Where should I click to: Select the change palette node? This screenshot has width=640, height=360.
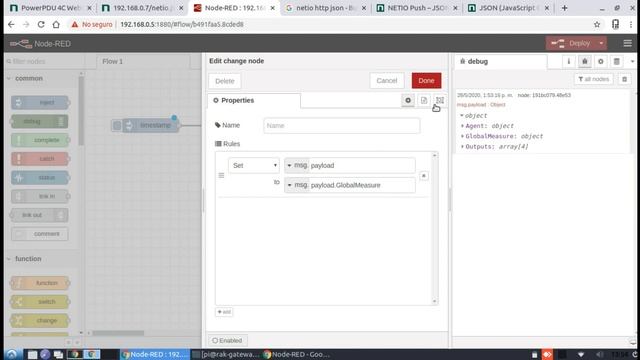coord(40,320)
